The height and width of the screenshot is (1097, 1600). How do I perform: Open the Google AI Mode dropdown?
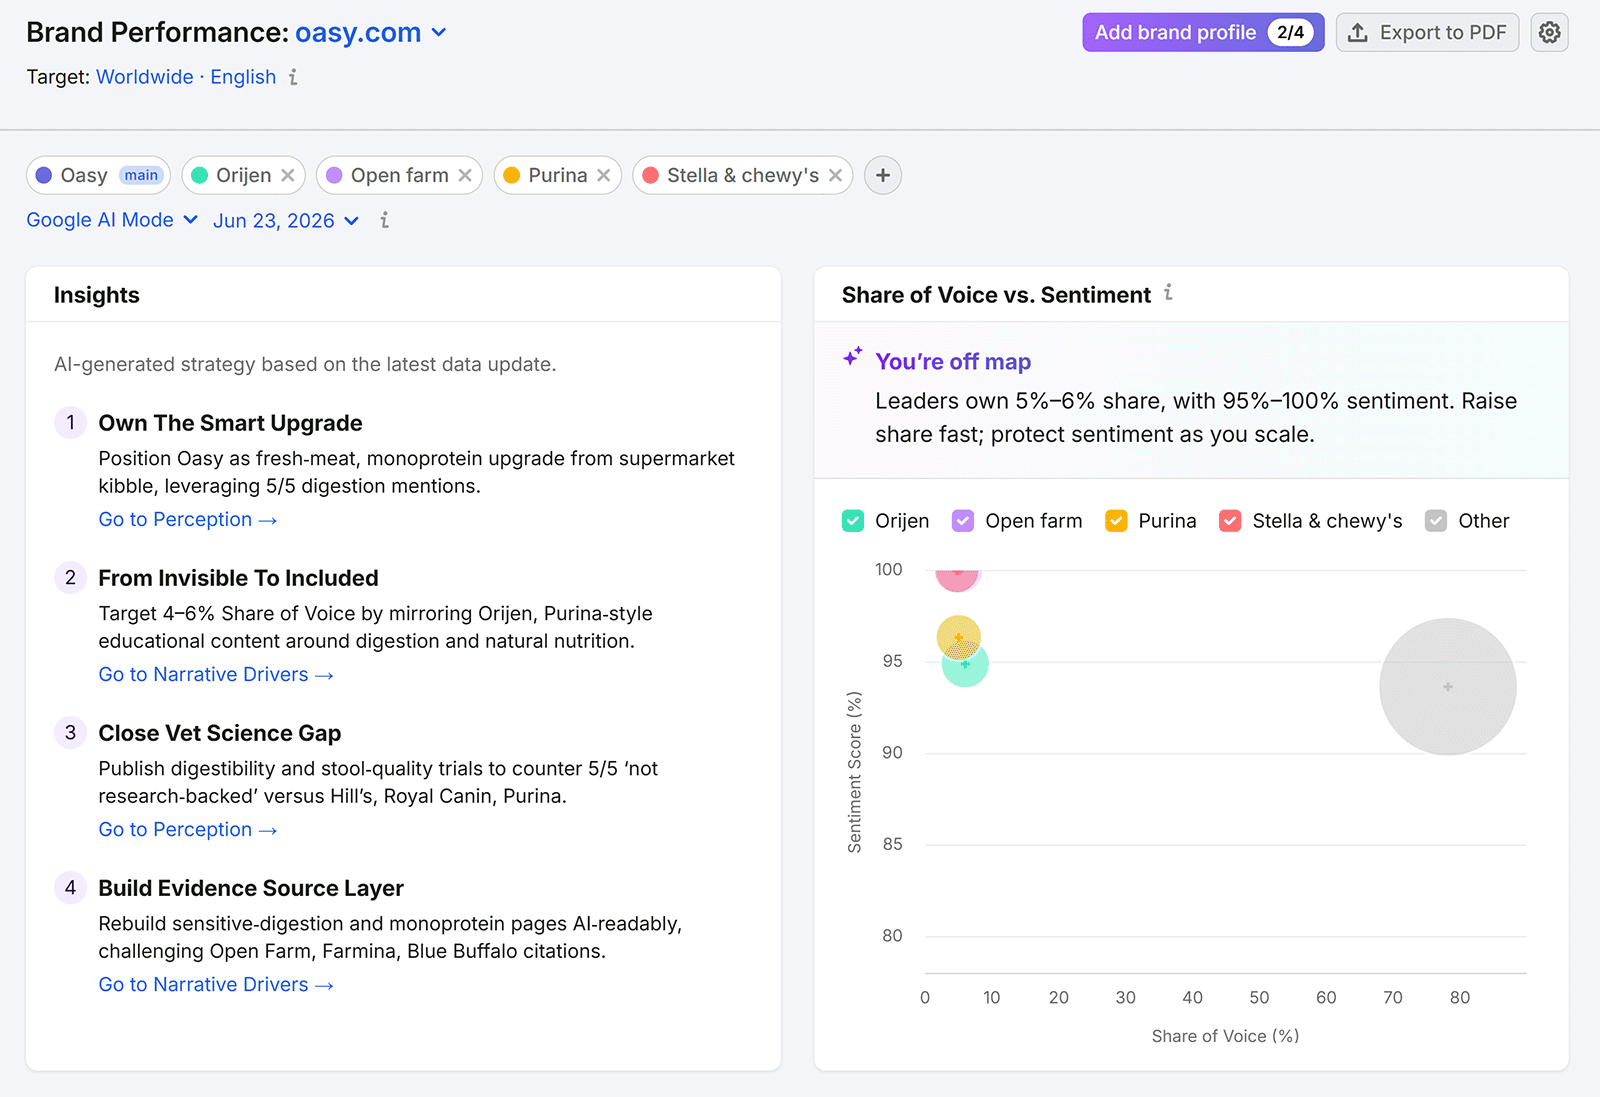click(112, 220)
